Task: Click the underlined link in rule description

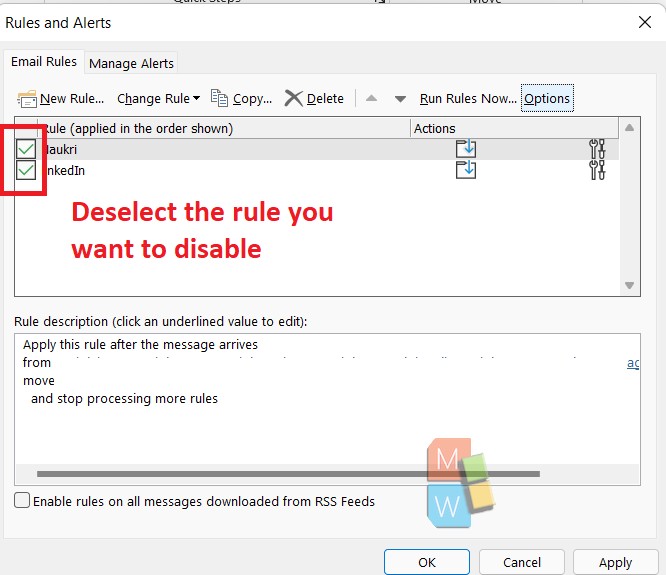Action: [x=633, y=363]
